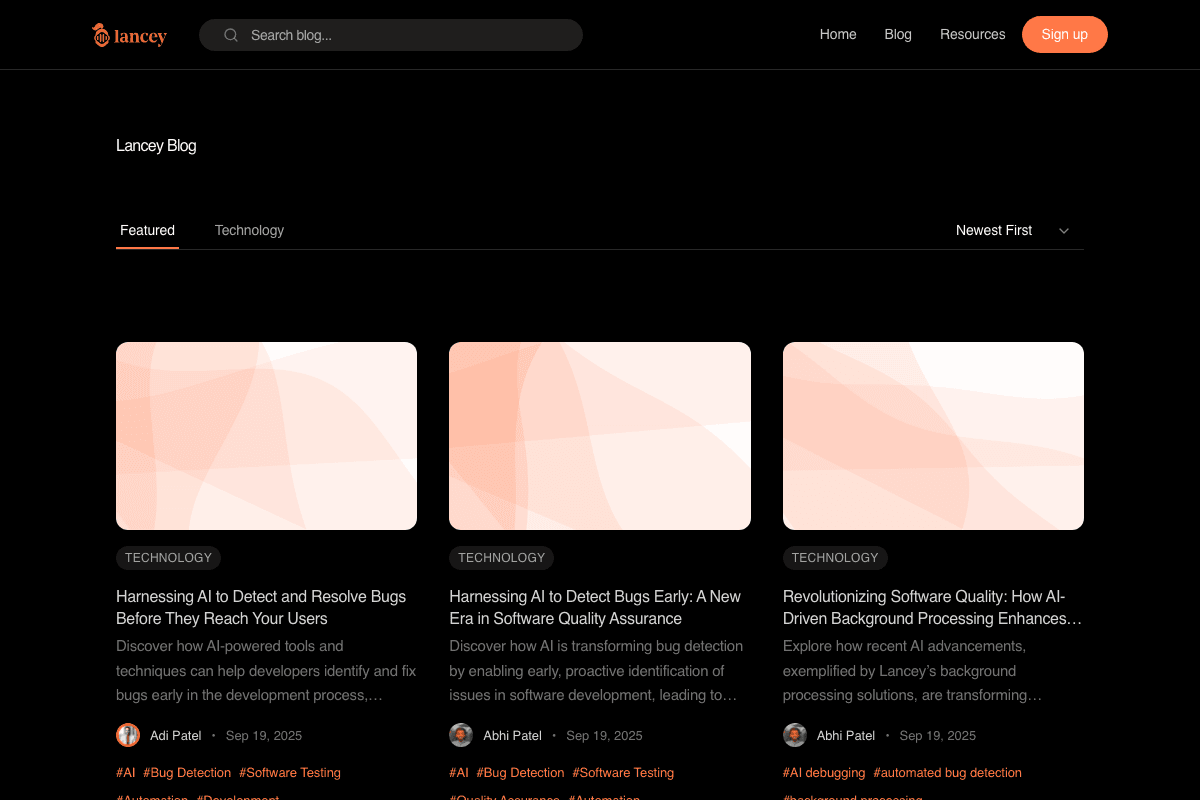
Task: Switch to the Technology tab
Action: click(x=249, y=230)
